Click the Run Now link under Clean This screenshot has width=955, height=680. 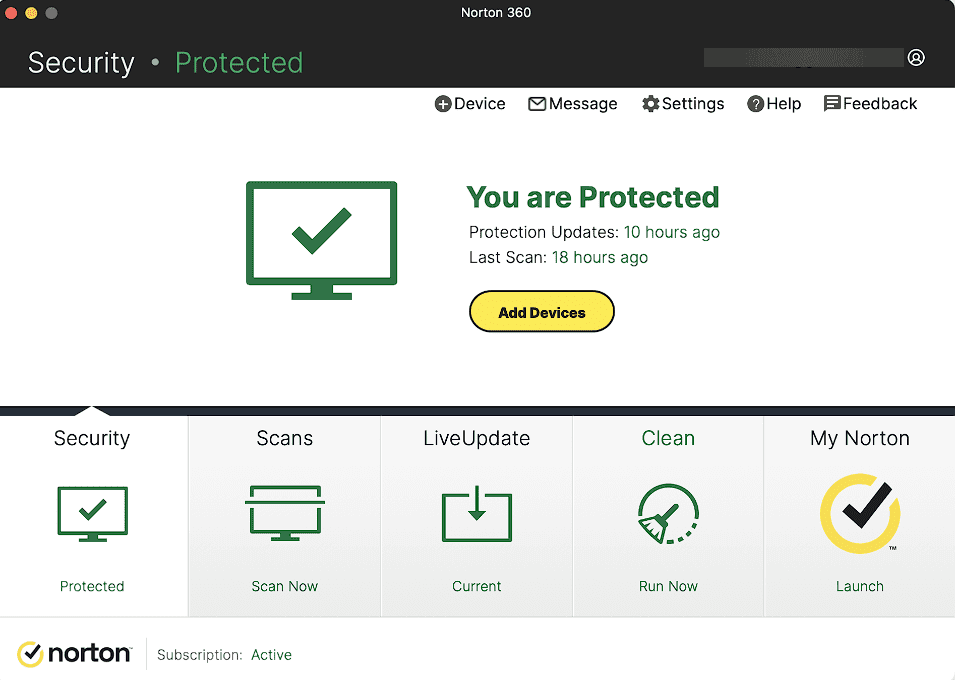pos(668,586)
